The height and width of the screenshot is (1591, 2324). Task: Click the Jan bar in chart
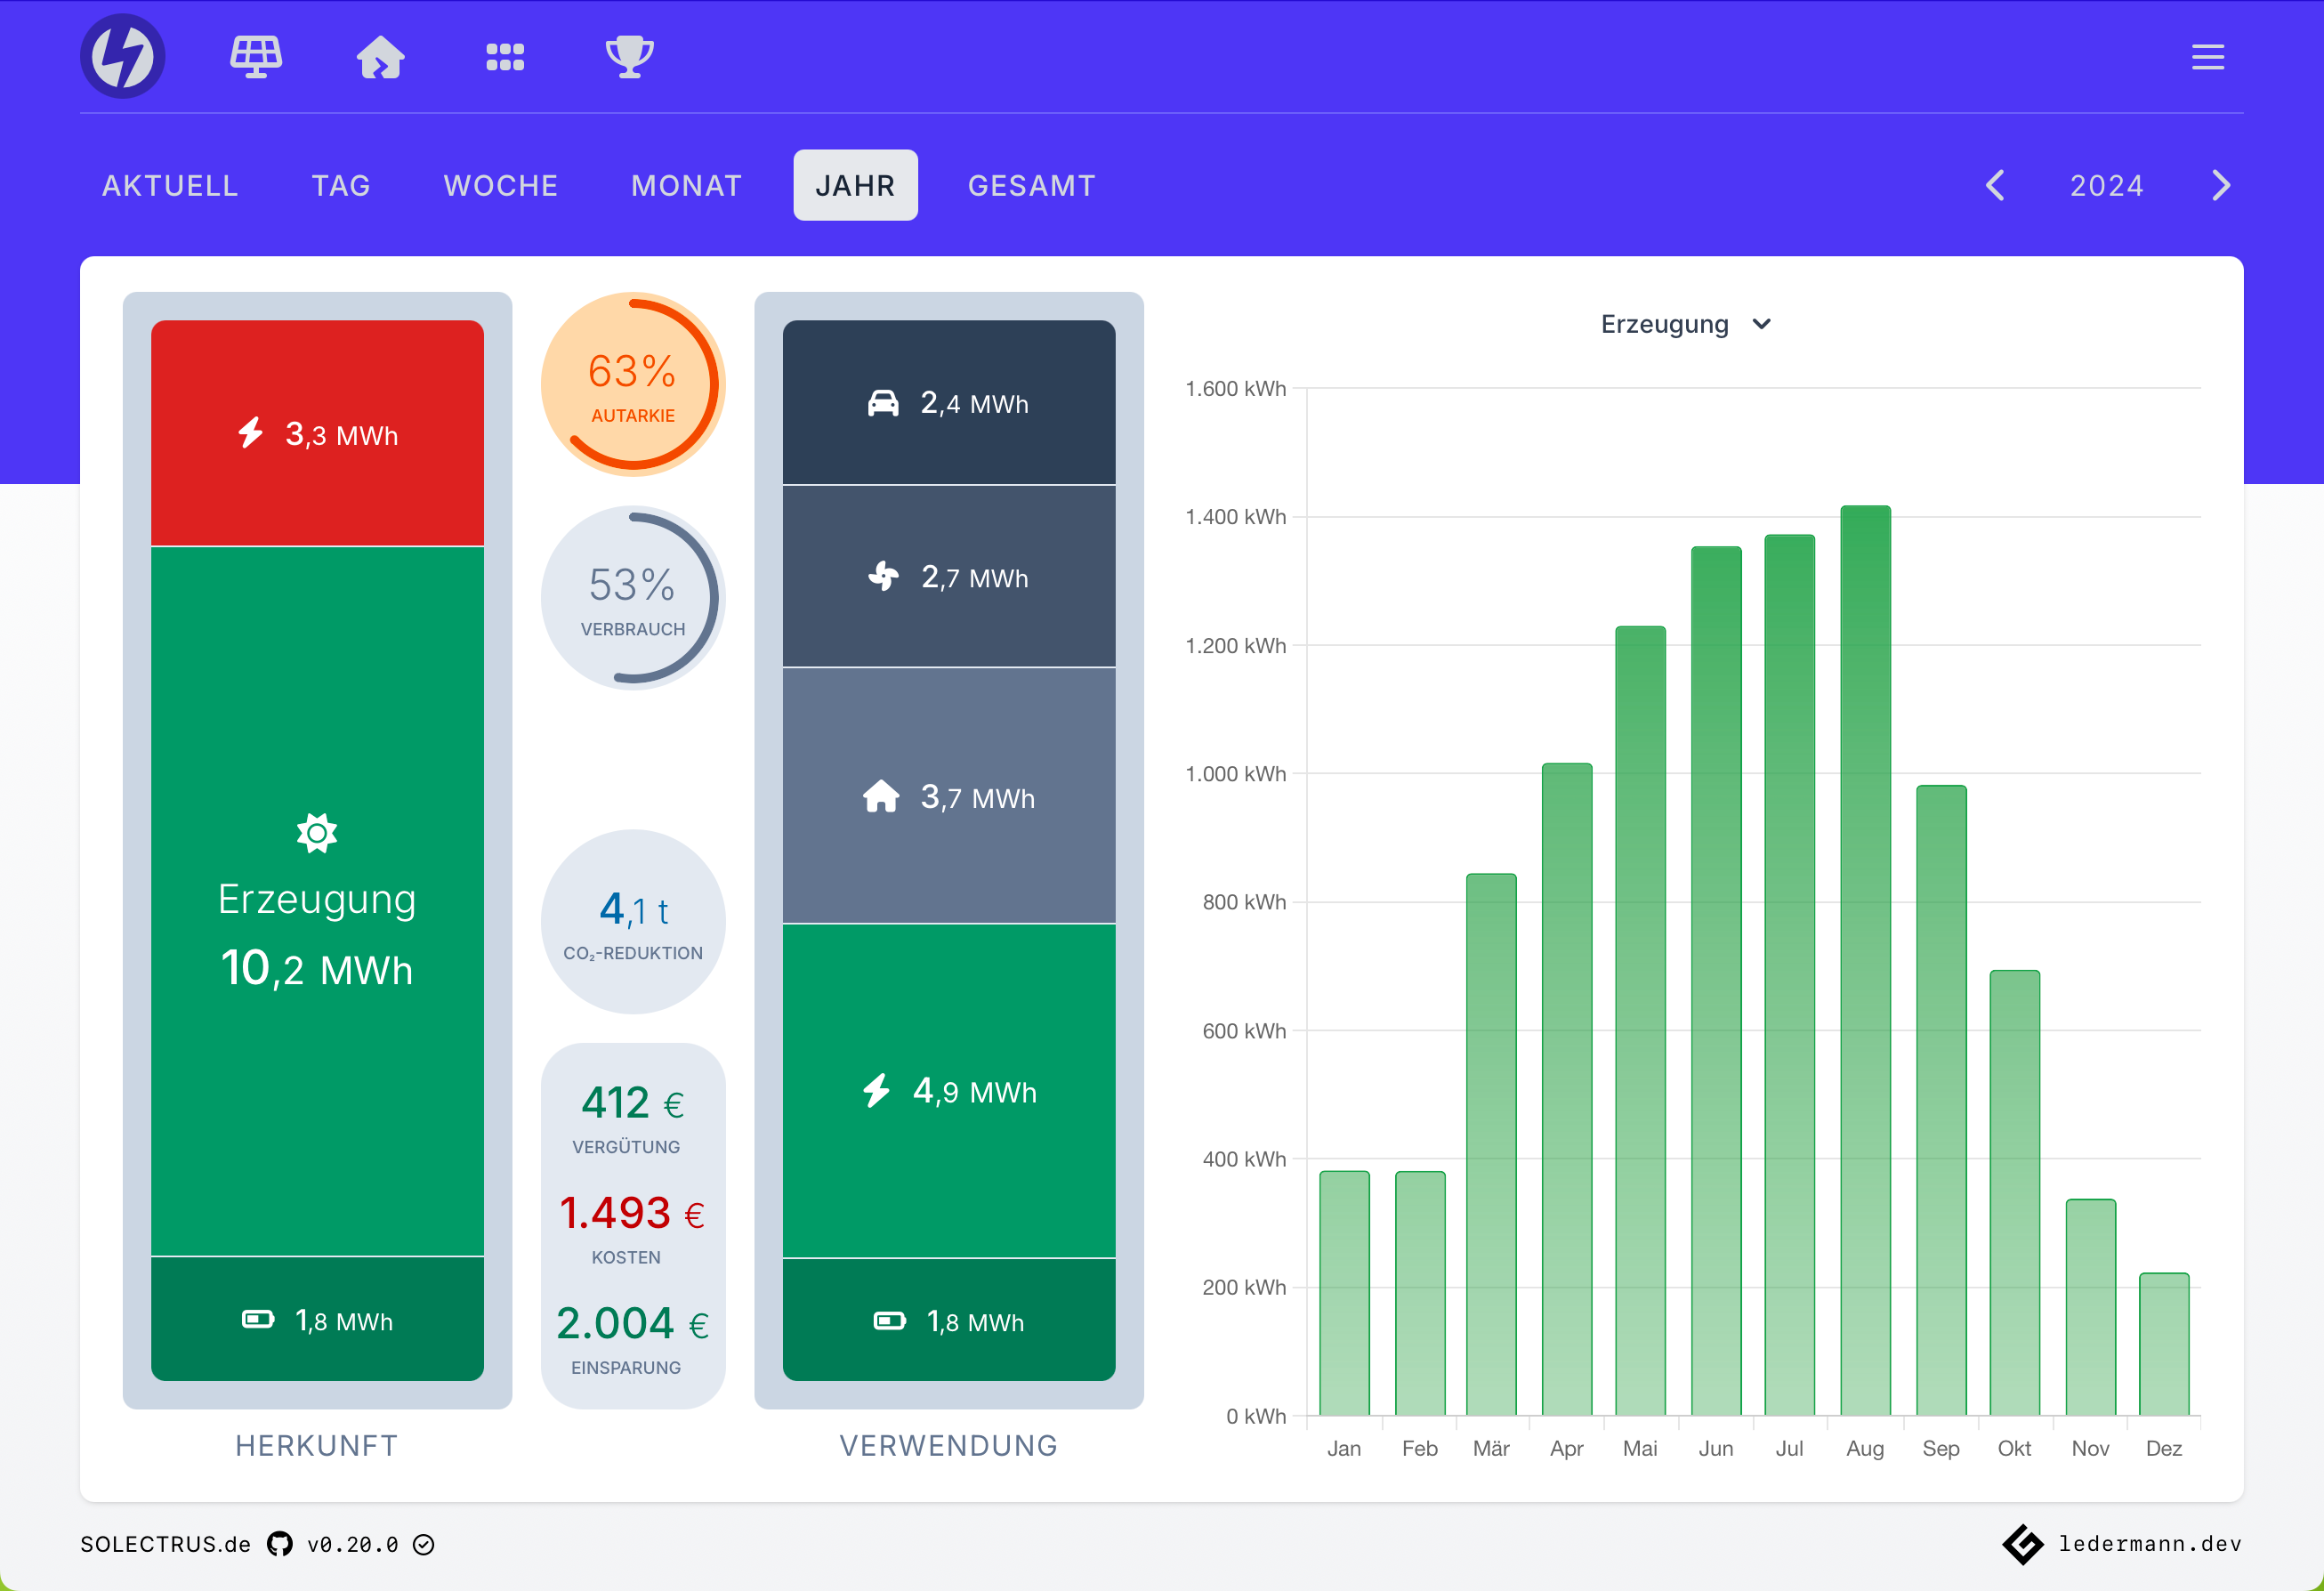coord(1344,1293)
